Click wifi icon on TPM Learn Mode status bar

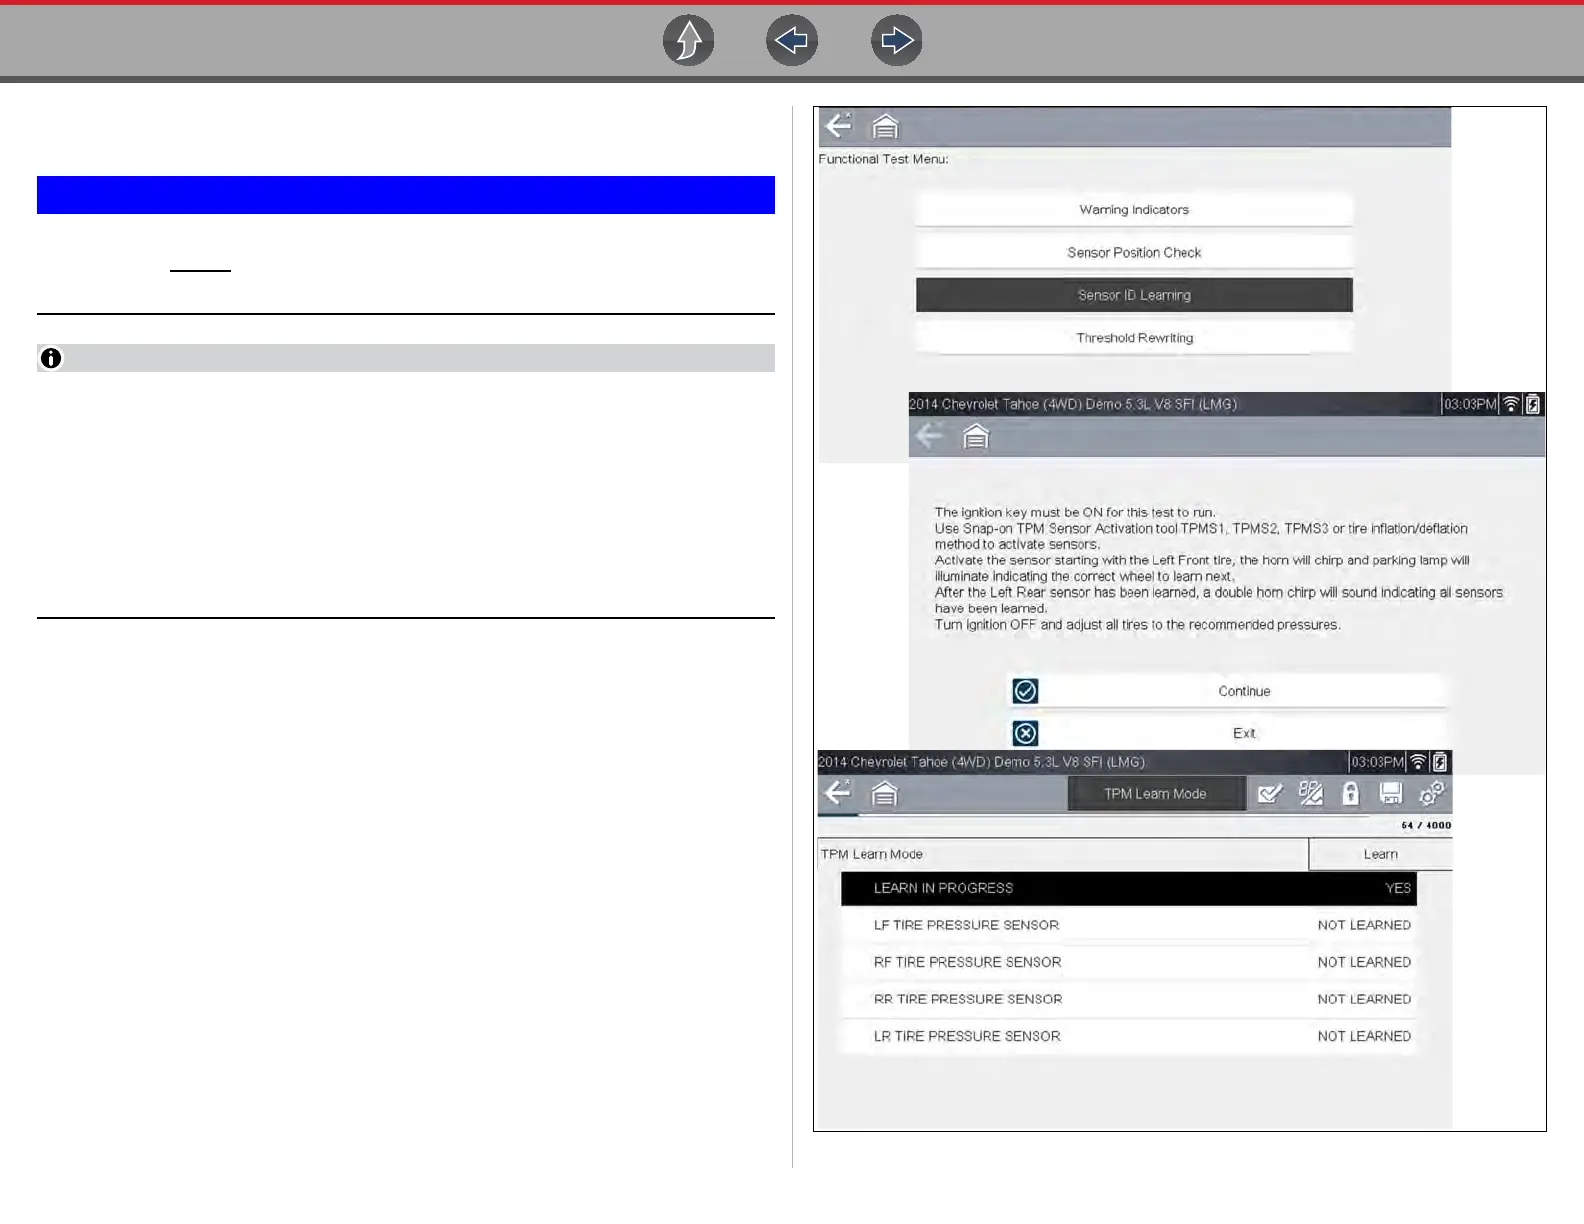1418,762
